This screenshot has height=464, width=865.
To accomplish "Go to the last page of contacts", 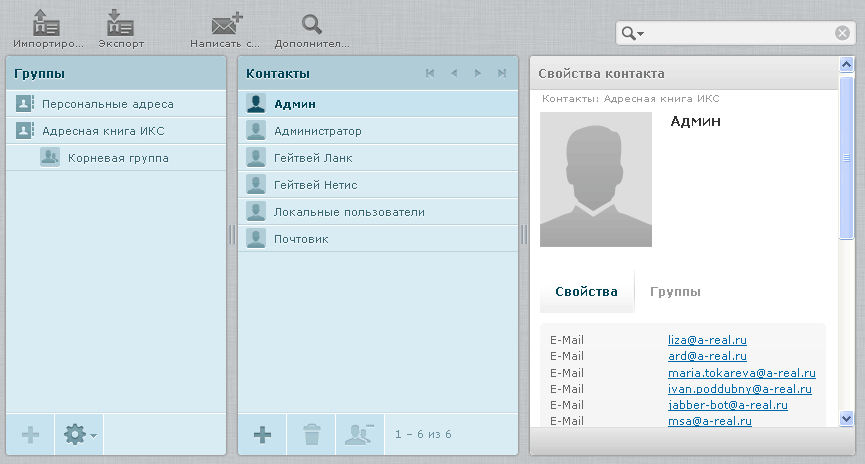I will click(x=502, y=73).
